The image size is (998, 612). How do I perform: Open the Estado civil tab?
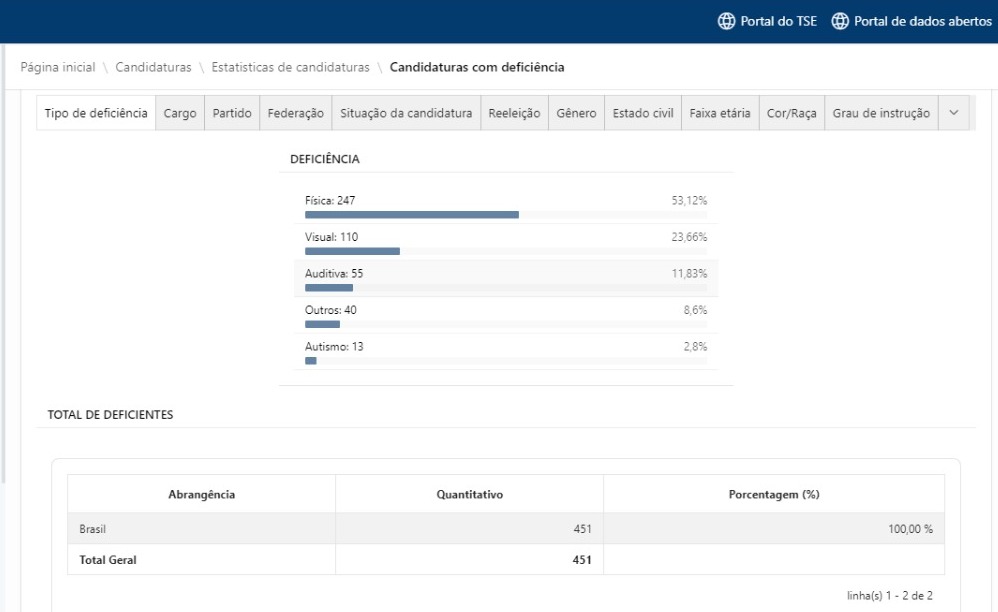click(643, 114)
